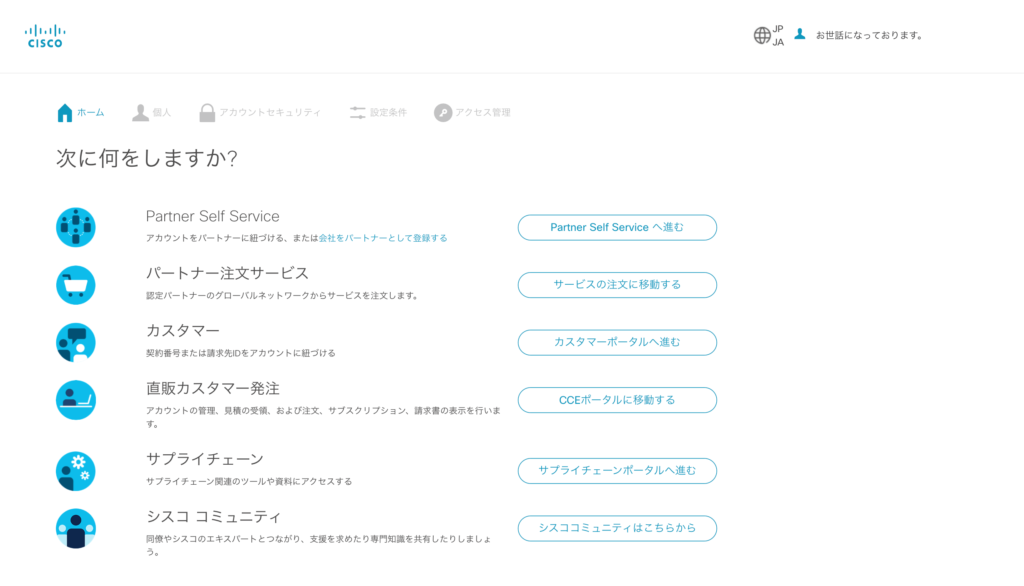Click the 認定パートナーのグローバルネットワーク description text
This screenshot has width=1024, height=586.
coord(282,295)
